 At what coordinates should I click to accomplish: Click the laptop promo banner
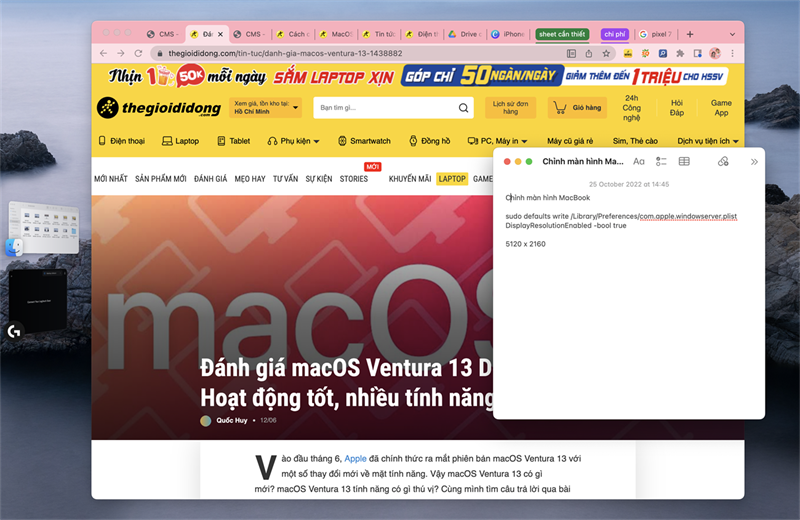(418, 76)
